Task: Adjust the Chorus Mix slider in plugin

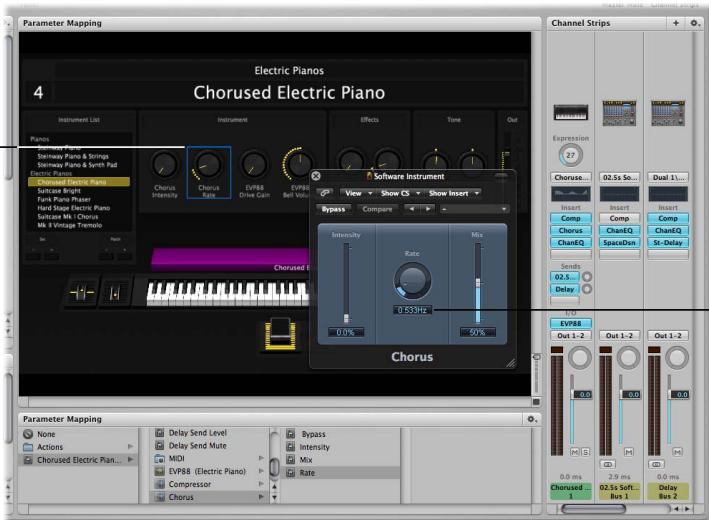Action: (477, 283)
